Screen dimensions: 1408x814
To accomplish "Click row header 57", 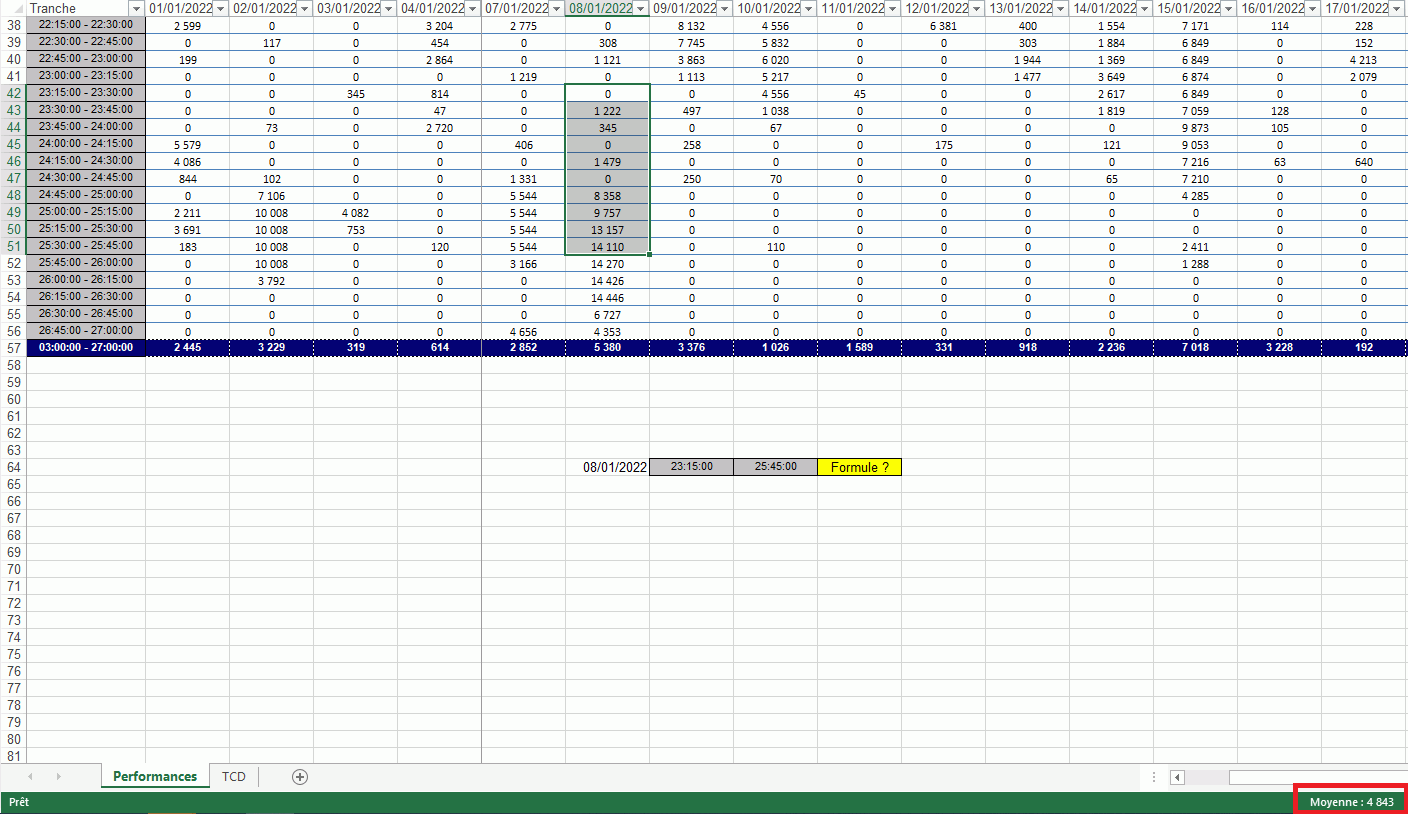I will point(13,348).
